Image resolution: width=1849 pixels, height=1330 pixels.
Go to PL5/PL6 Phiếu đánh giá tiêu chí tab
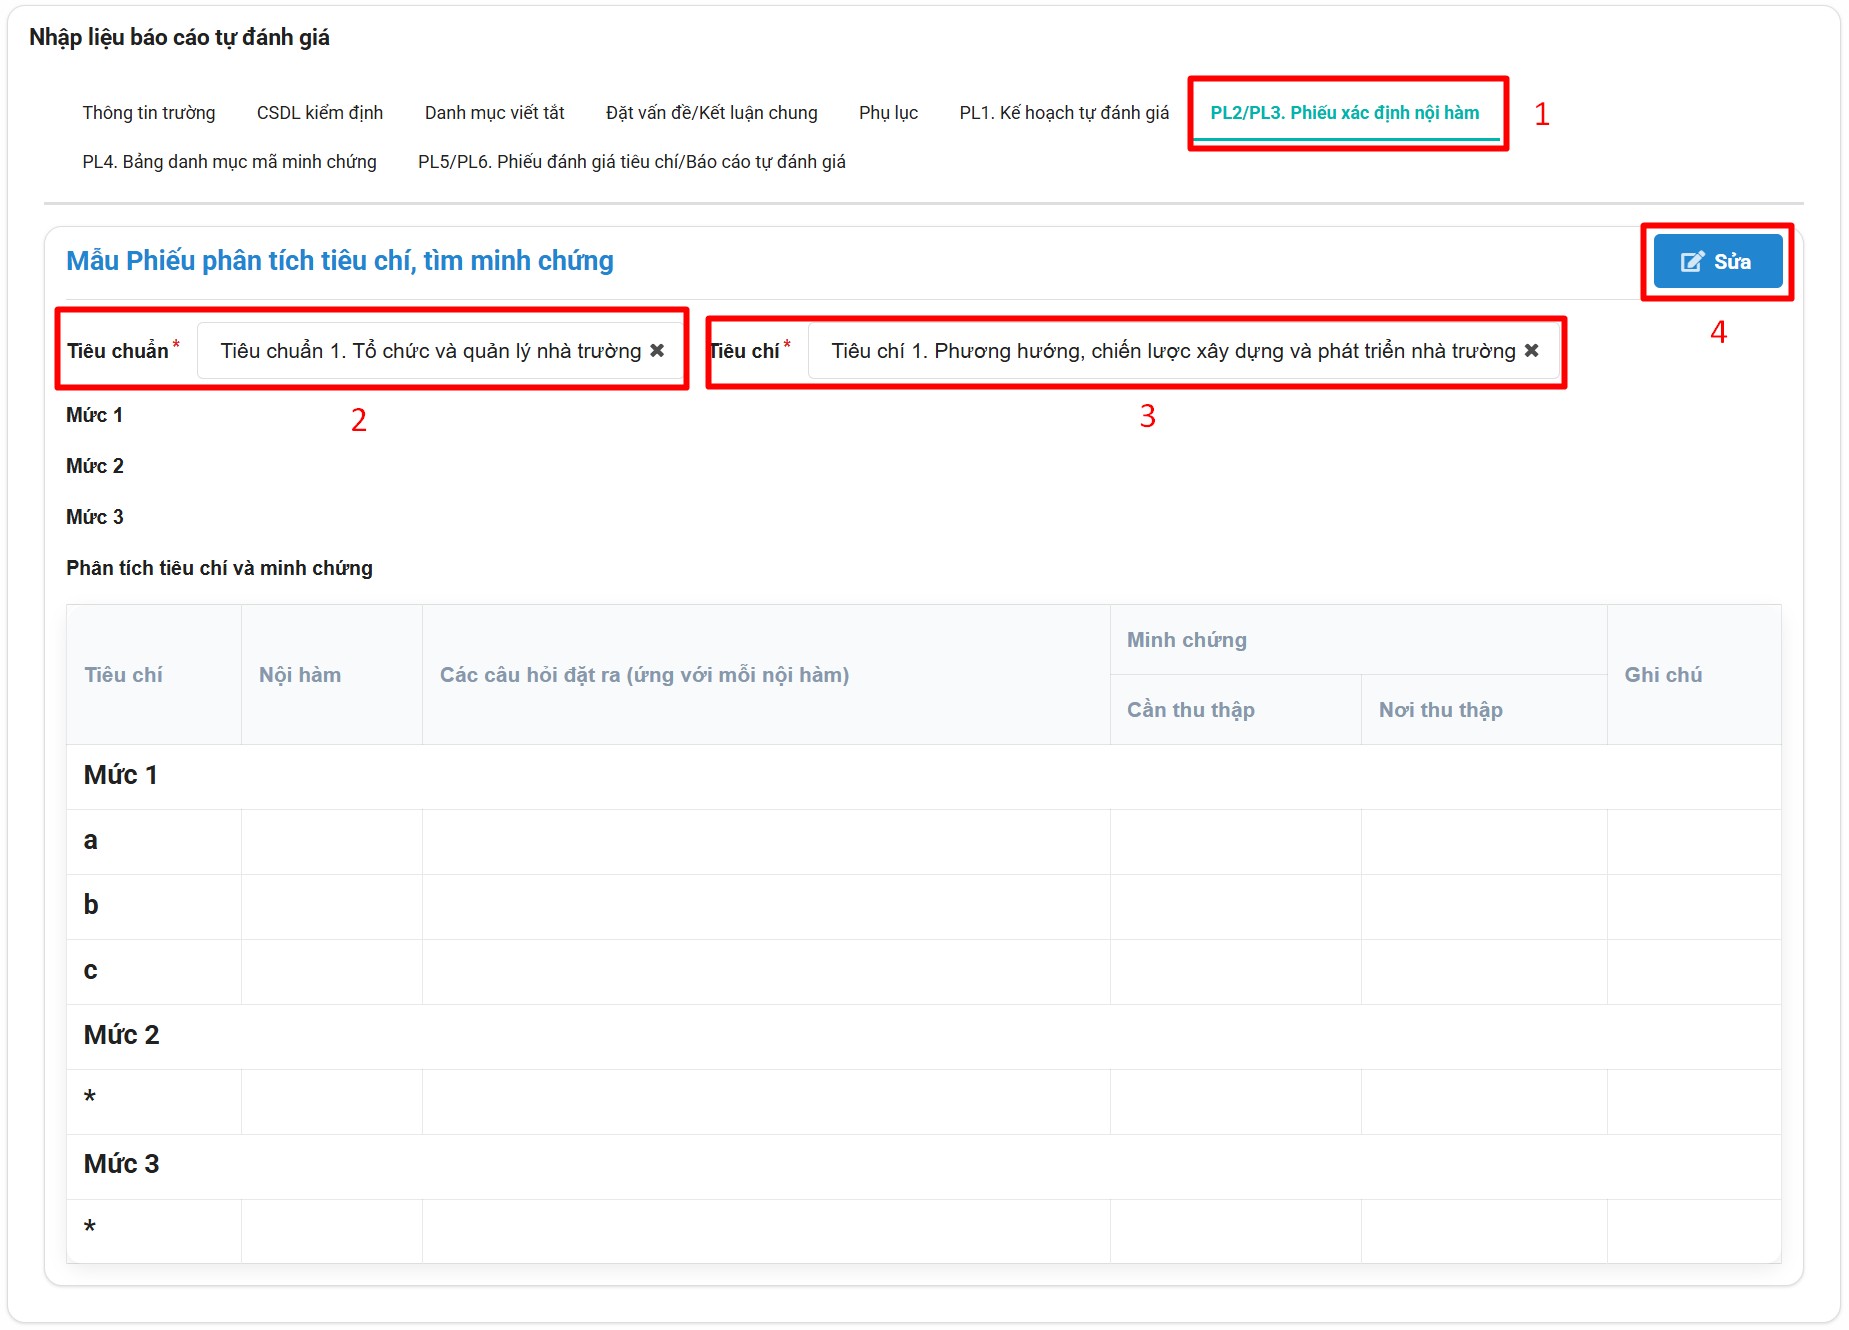pos(631,162)
